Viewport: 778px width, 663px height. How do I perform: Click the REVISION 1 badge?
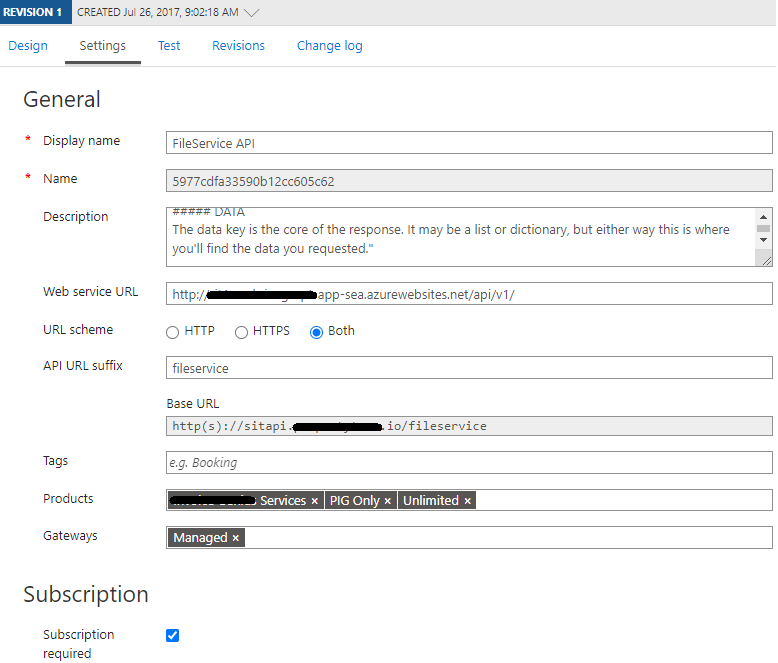pyautogui.click(x=36, y=12)
